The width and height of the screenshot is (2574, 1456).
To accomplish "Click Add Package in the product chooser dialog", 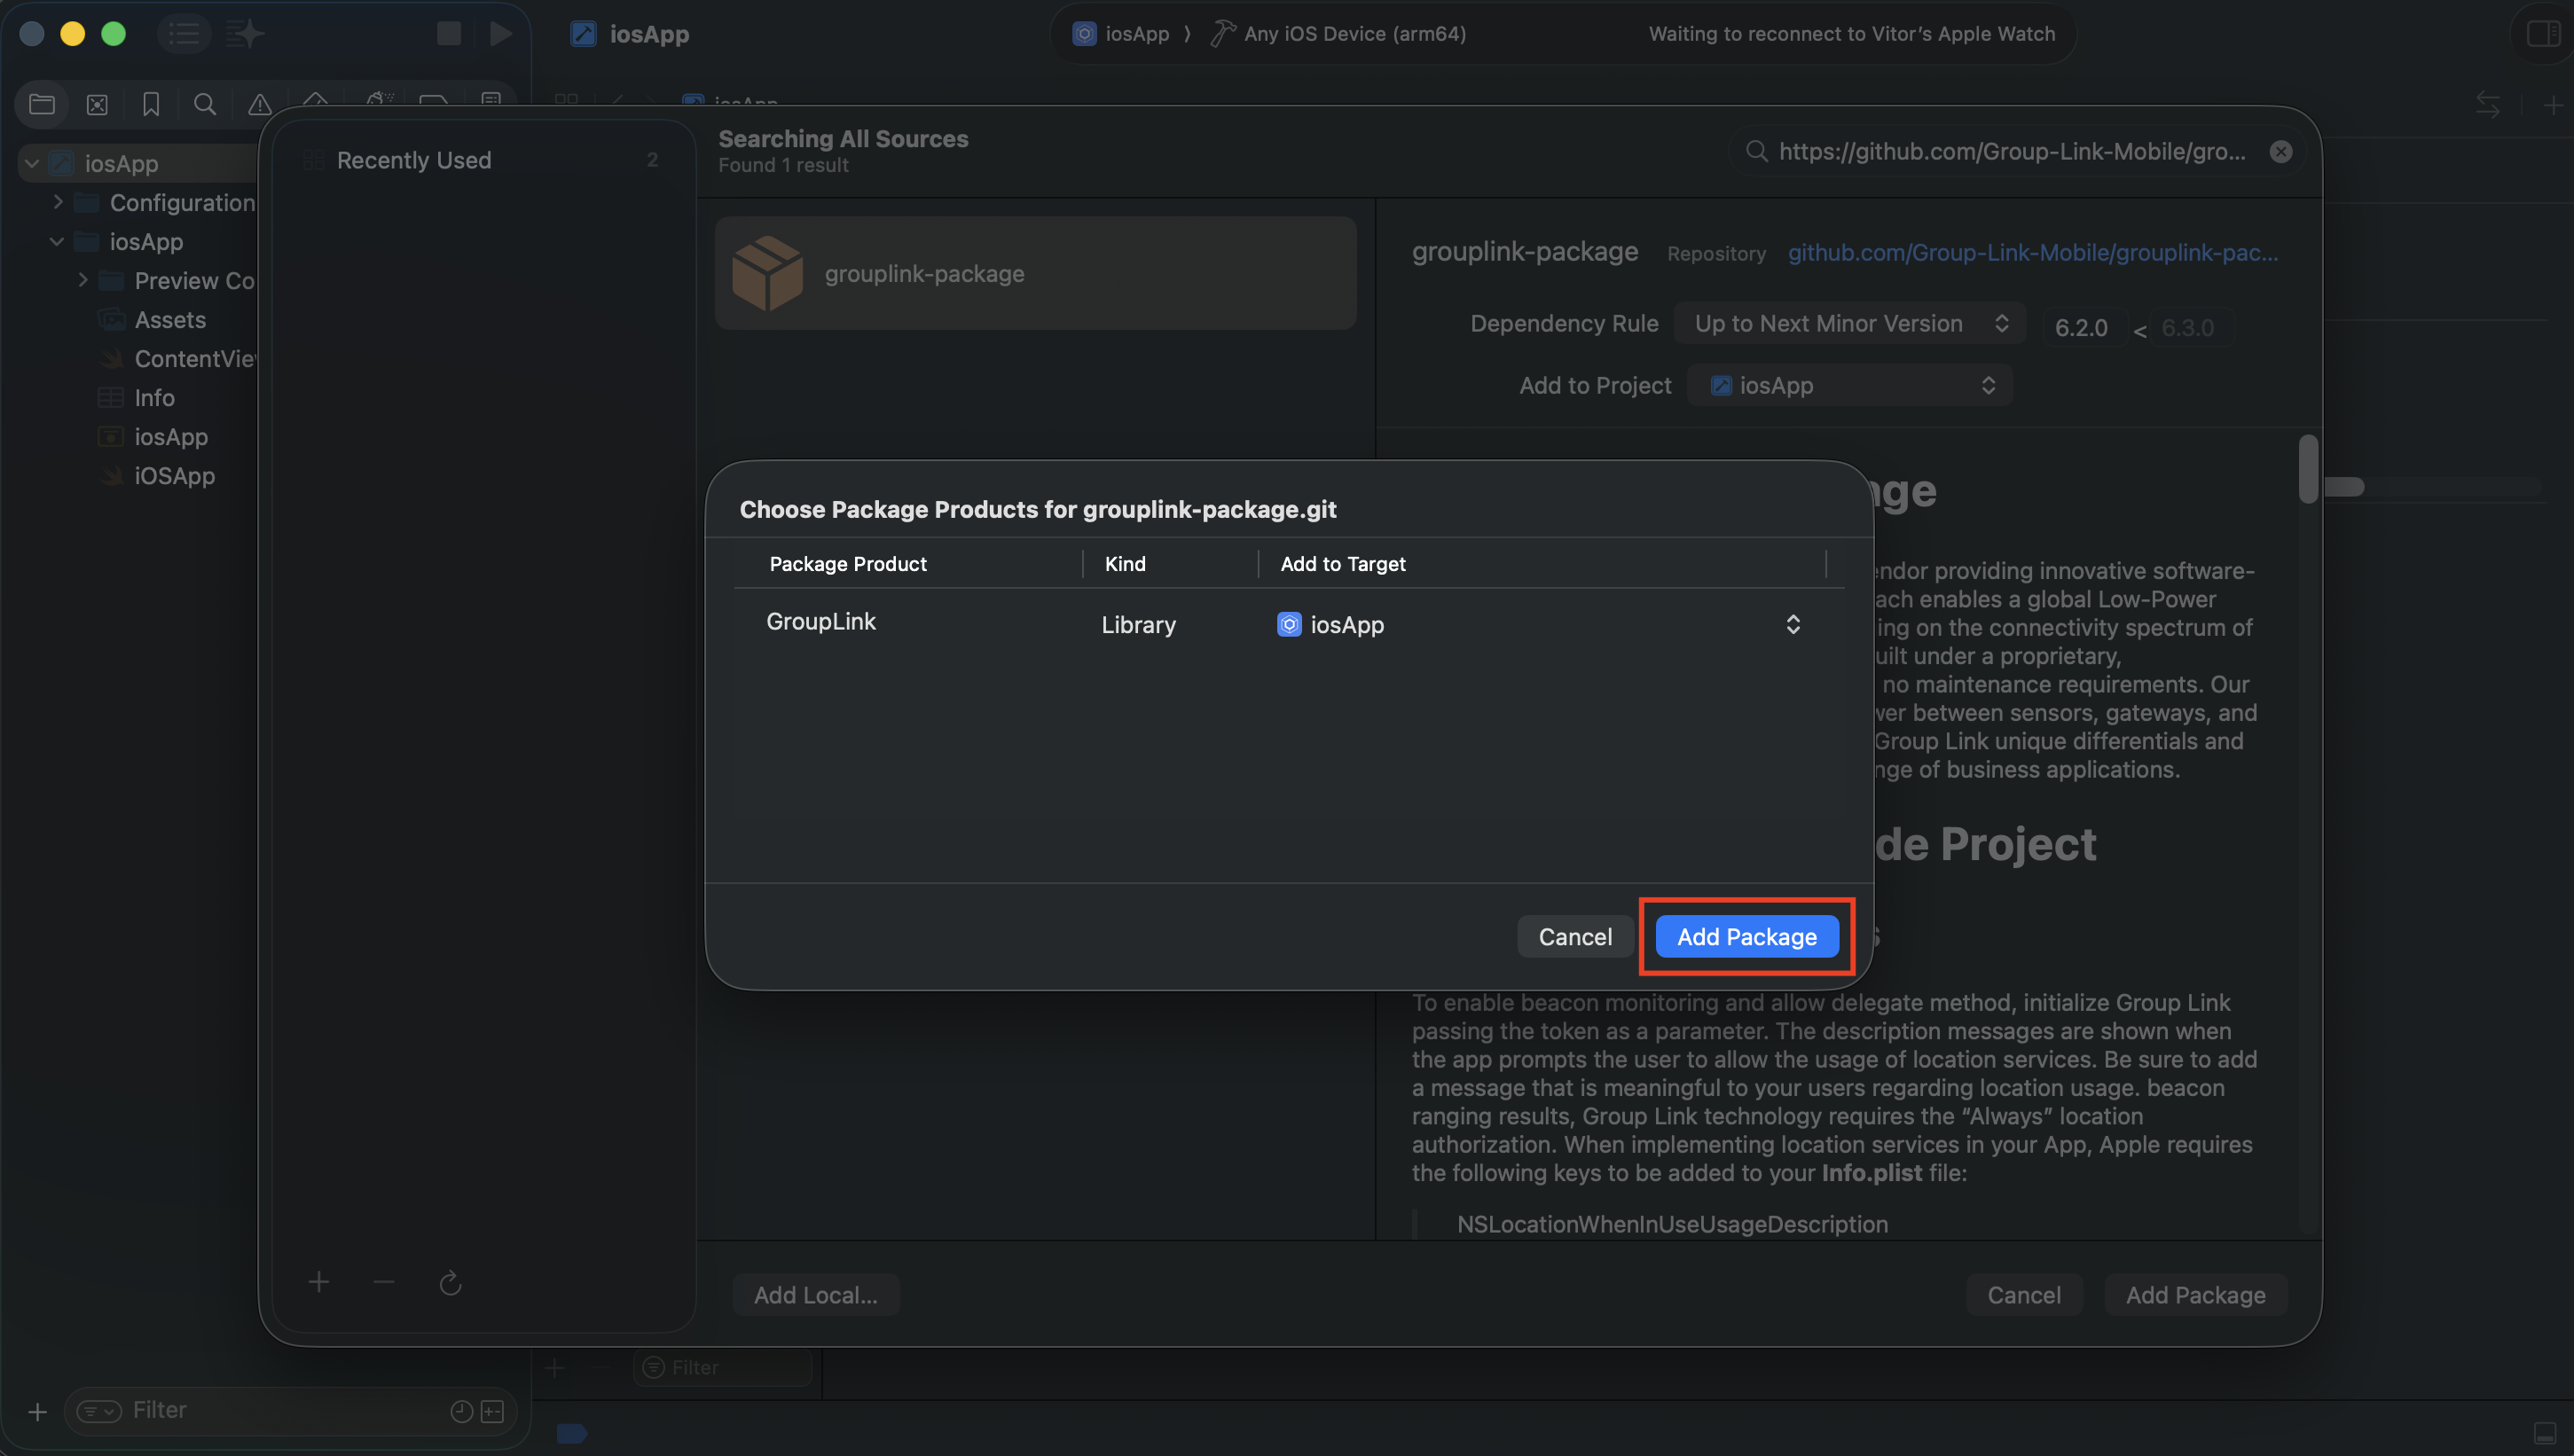I will (x=1746, y=937).
